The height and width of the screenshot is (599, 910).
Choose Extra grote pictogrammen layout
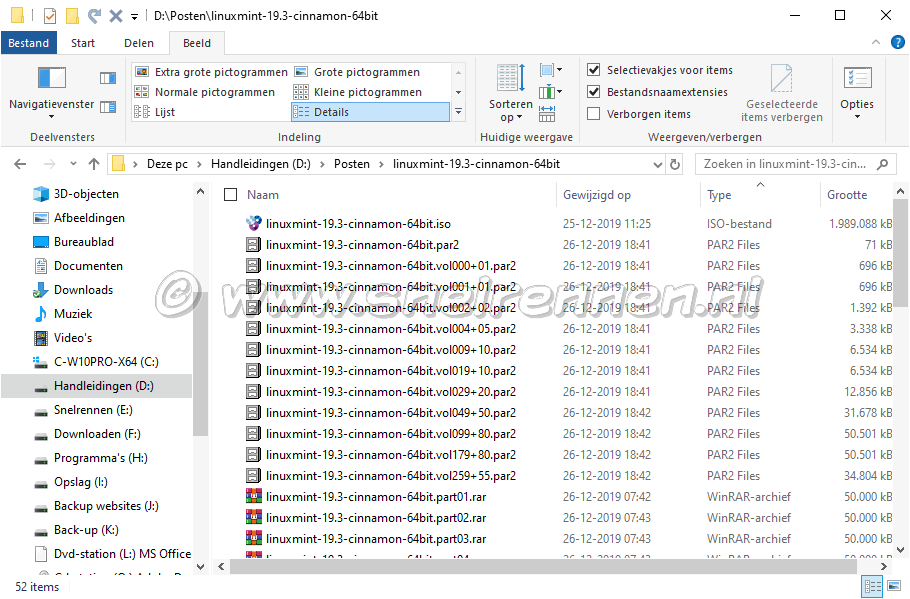[x=211, y=72]
